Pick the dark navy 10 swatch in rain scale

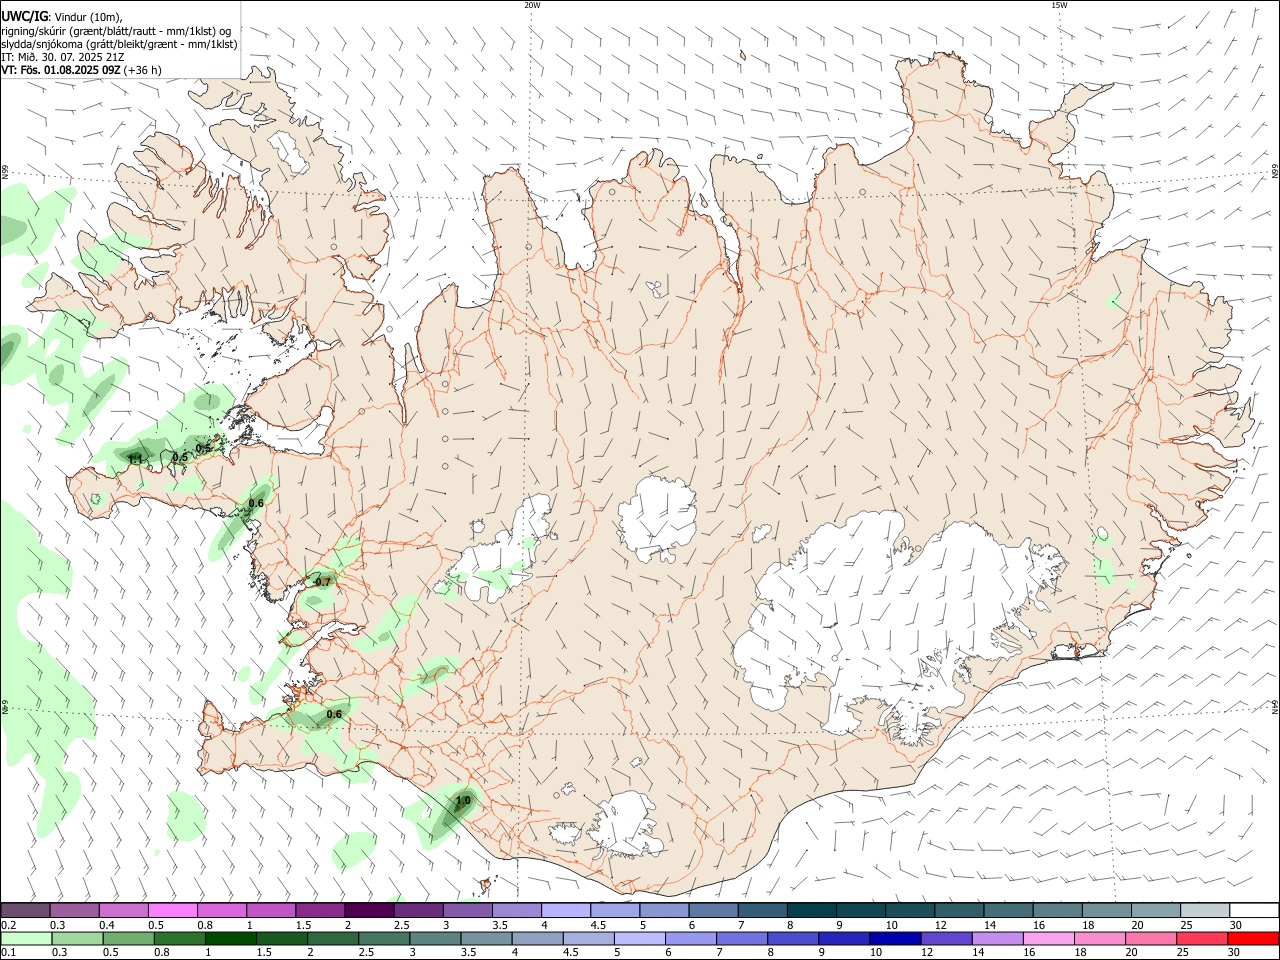(893, 939)
